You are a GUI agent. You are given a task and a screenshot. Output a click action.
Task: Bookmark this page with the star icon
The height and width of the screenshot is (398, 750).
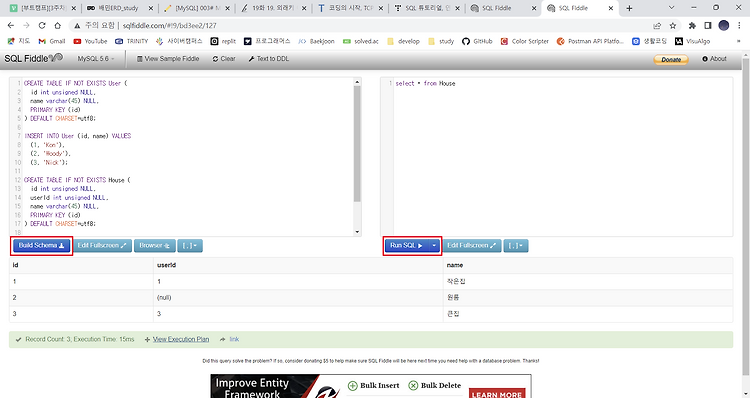(673, 25)
